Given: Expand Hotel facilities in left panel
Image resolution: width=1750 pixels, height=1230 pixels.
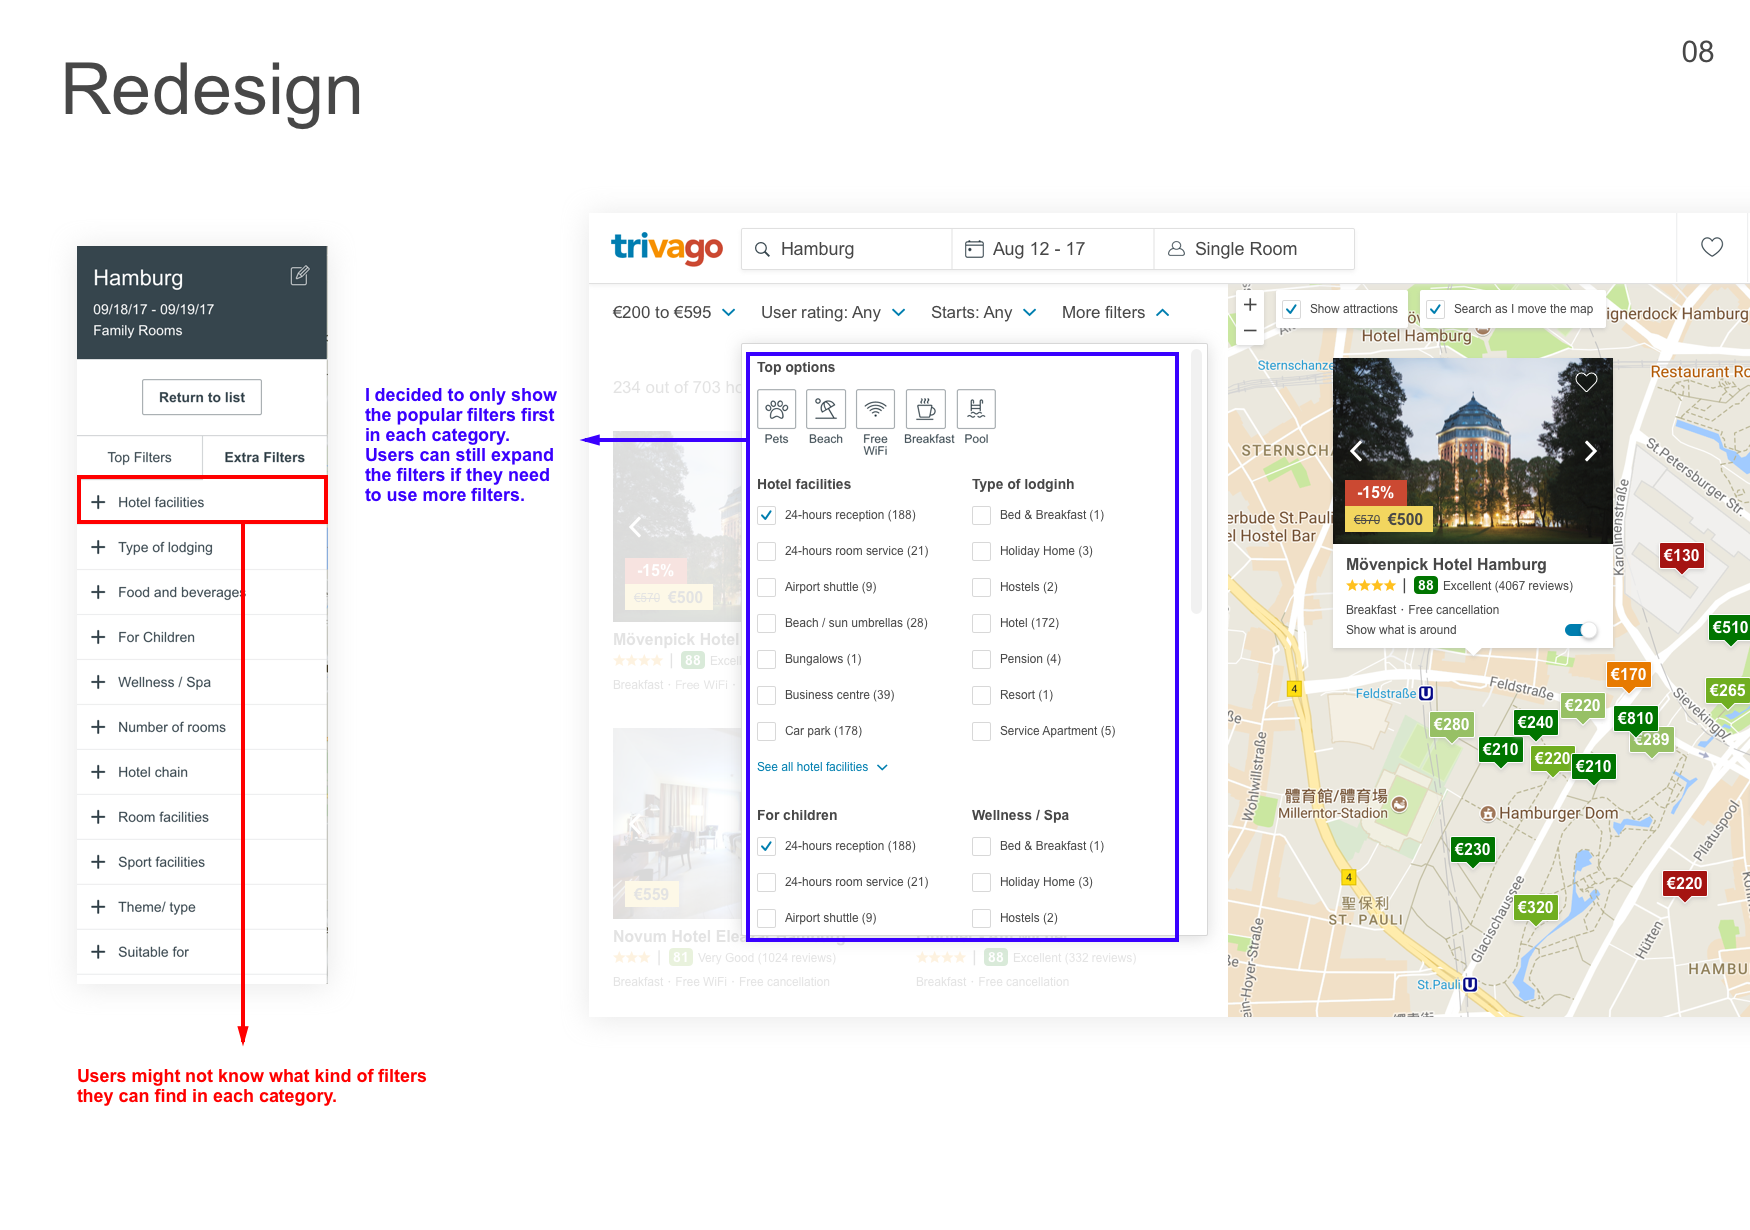Looking at the screenshot, I should click(x=202, y=502).
